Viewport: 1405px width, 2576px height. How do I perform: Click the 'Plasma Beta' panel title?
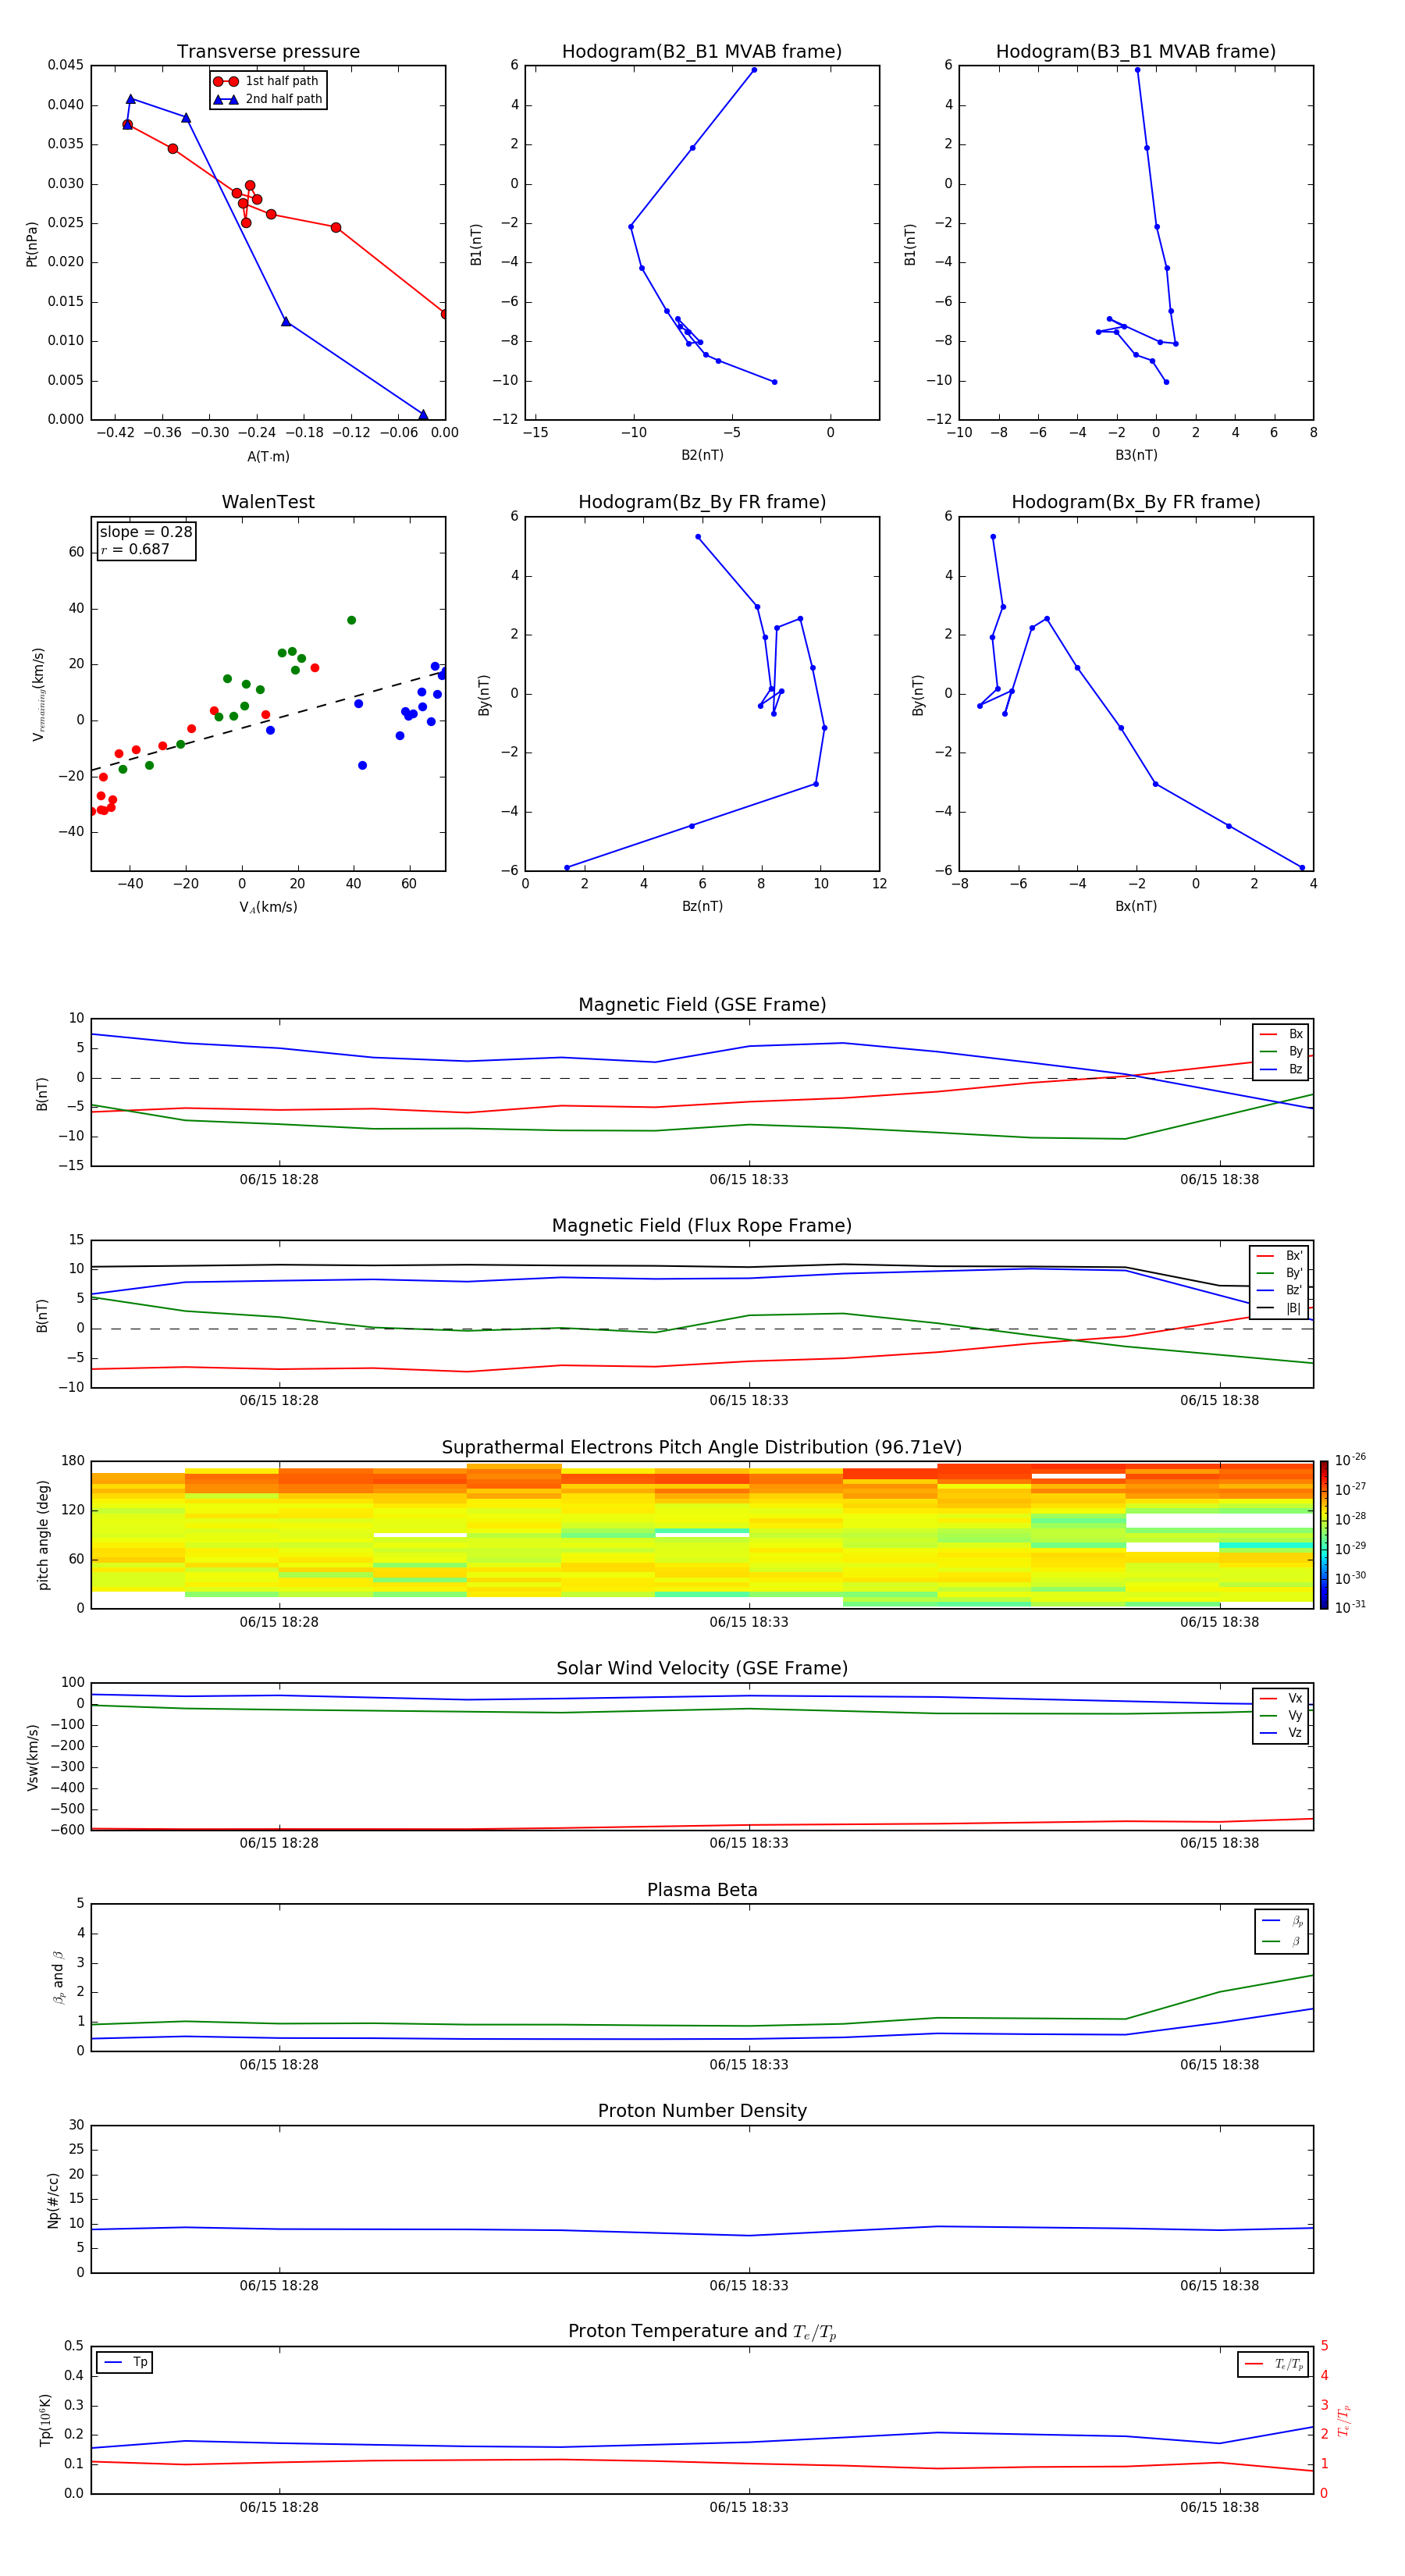702,1890
